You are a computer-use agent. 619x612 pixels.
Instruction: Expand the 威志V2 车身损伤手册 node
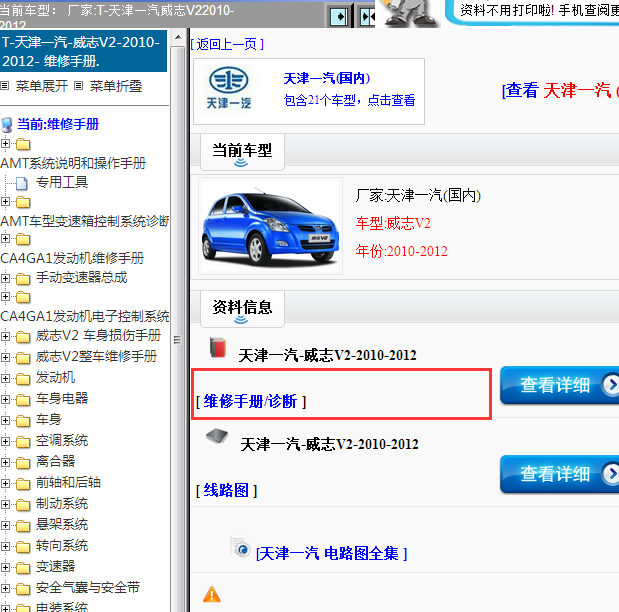coord(5,336)
